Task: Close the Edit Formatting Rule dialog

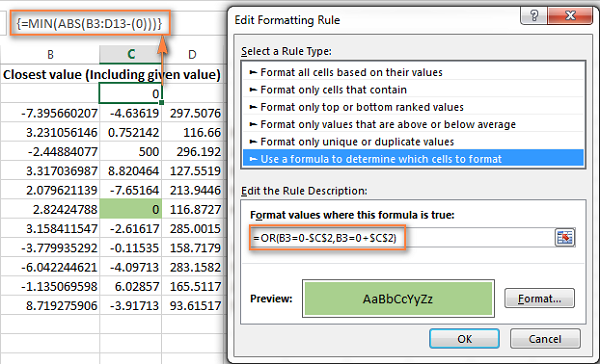Action: 570,16
